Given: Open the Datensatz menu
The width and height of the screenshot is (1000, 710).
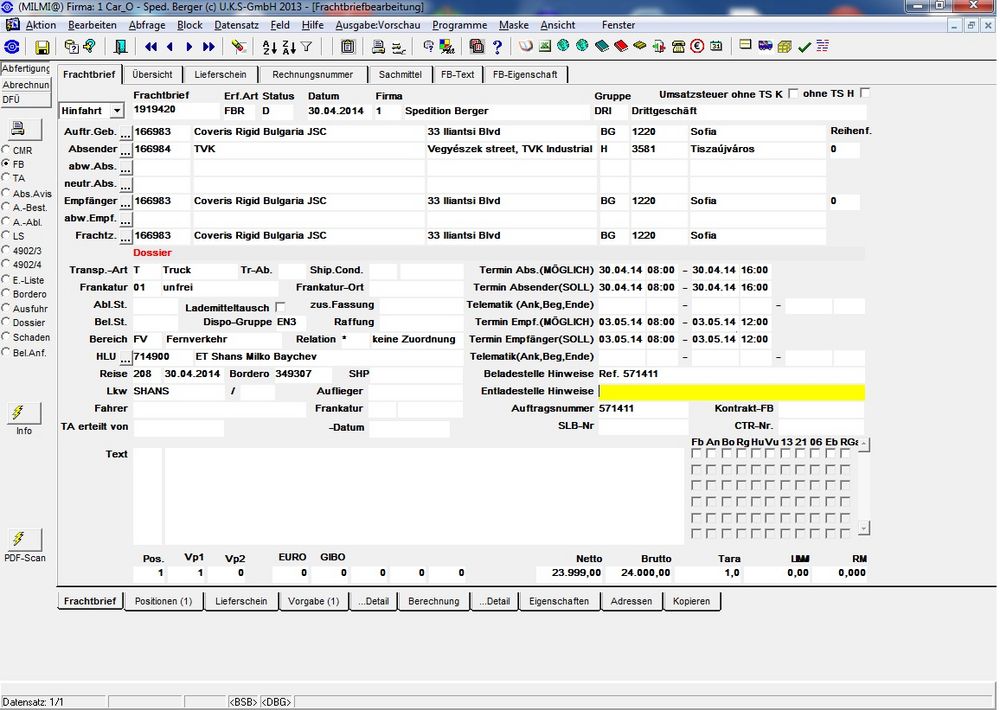Looking at the screenshot, I should (x=237, y=25).
